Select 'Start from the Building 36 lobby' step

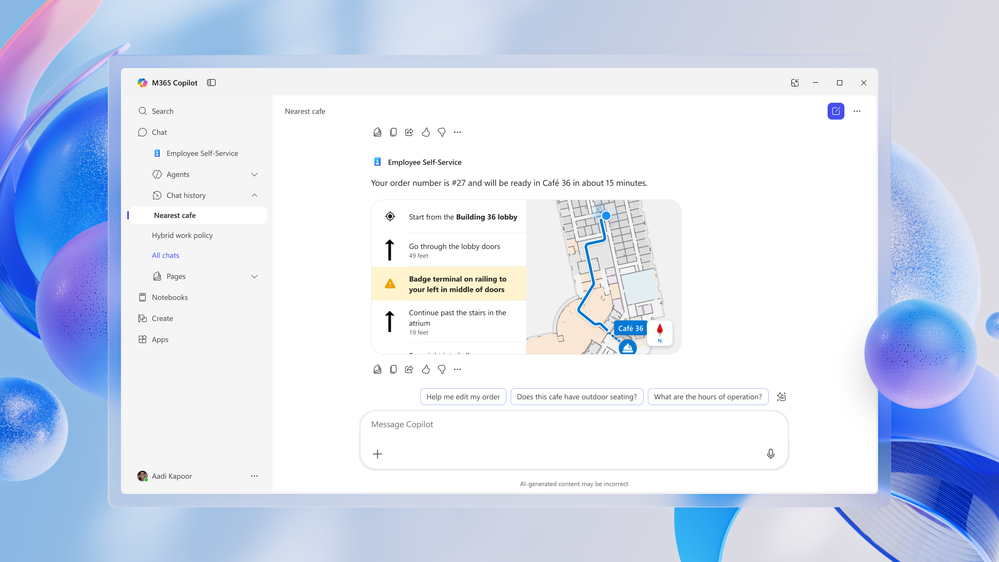click(x=449, y=217)
